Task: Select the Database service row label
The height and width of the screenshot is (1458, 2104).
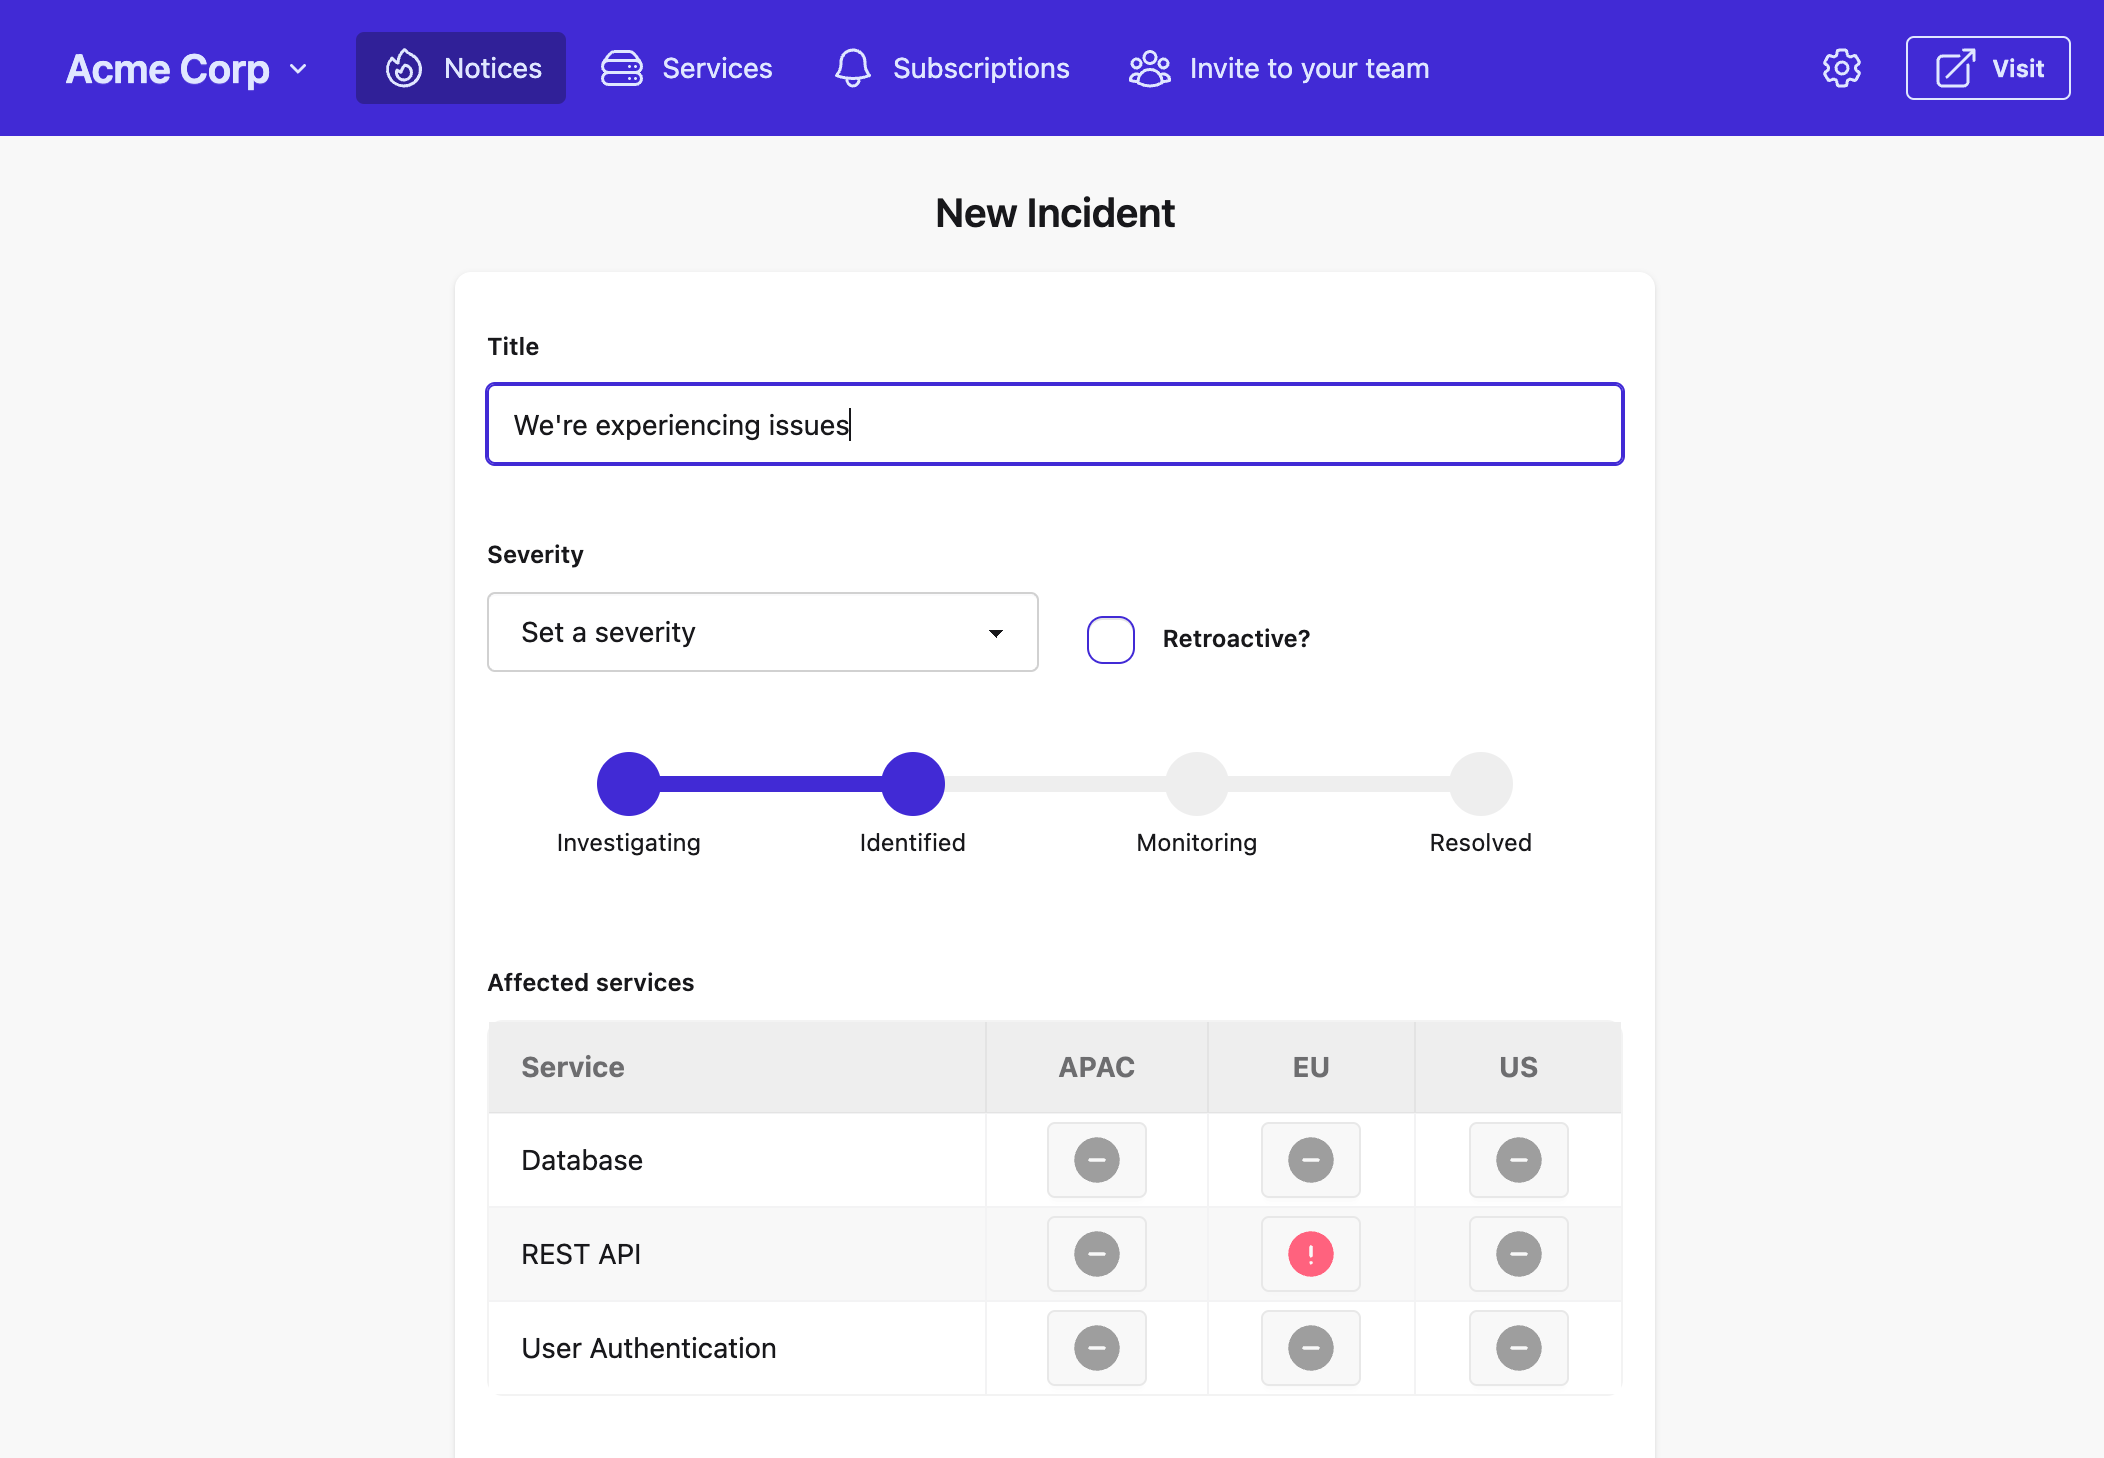Action: pos(582,1160)
